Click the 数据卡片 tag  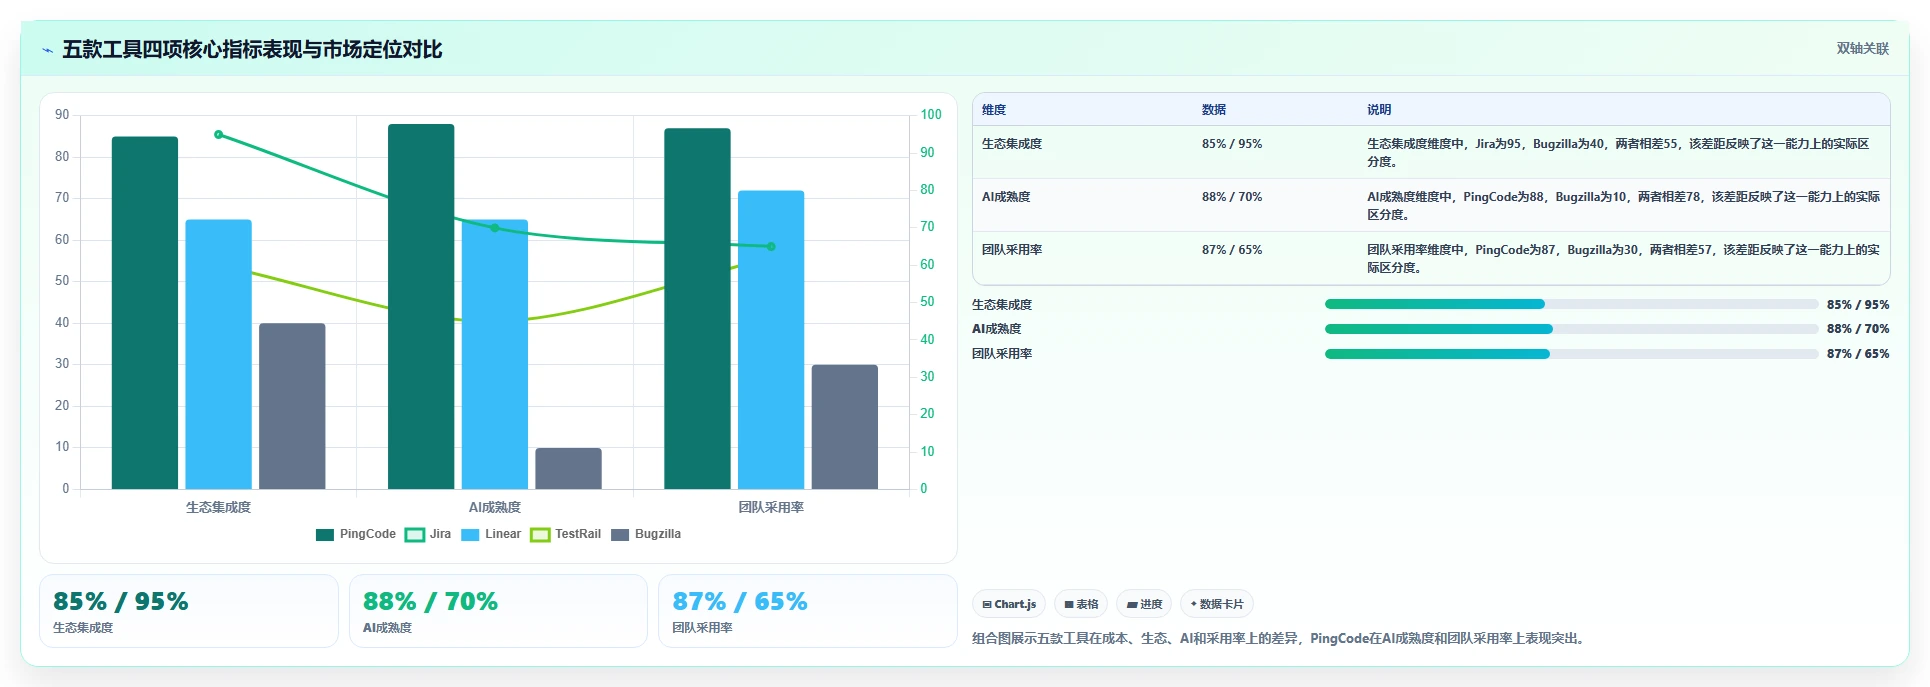tap(1217, 604)
